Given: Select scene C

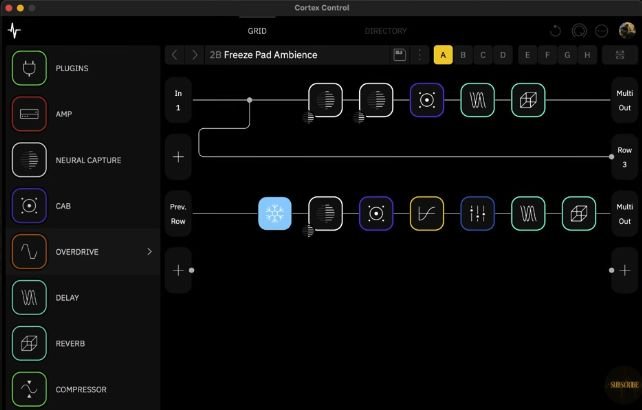Looking at the screenshot, I should (483, 55).
